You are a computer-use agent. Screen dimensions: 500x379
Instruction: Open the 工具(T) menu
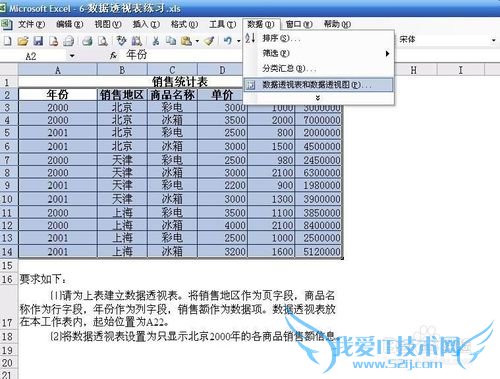click(x=222, y=24)
